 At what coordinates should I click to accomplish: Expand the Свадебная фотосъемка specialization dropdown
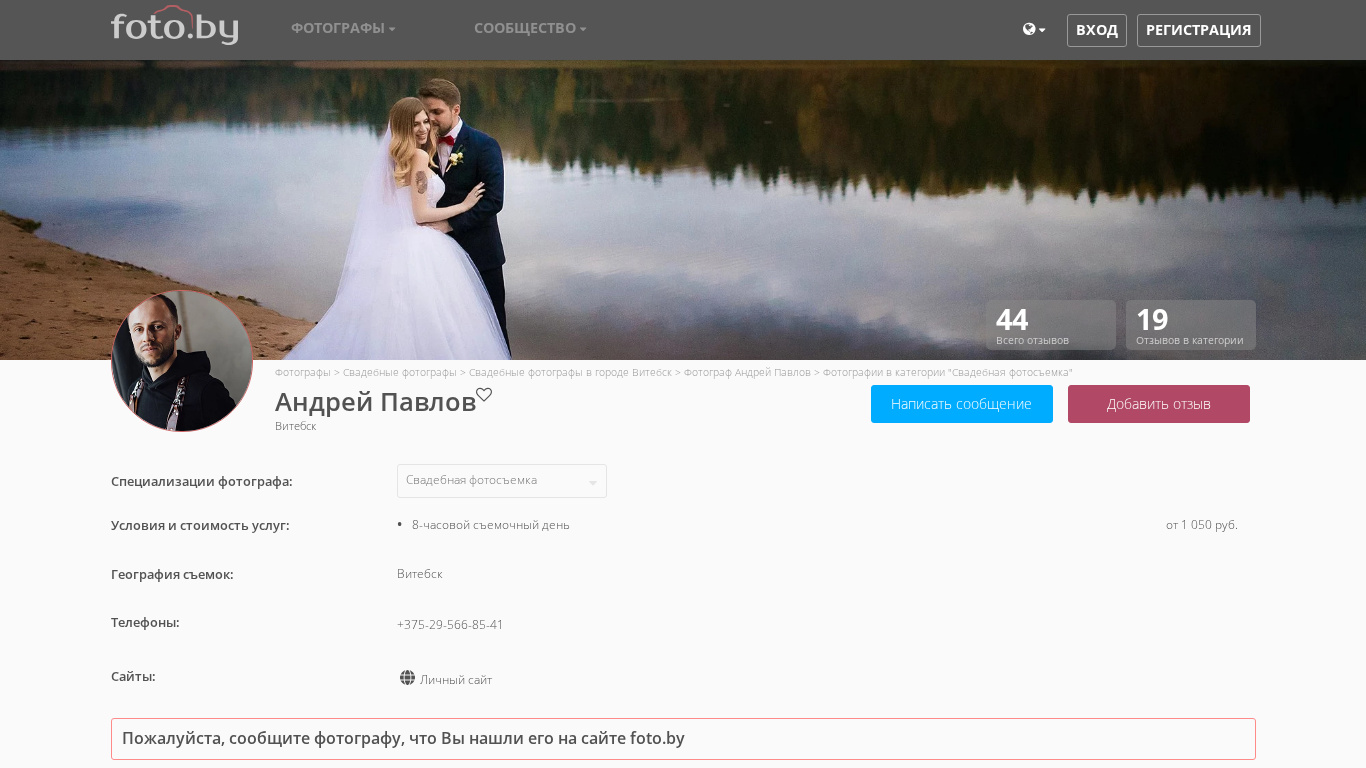(502, 481)
